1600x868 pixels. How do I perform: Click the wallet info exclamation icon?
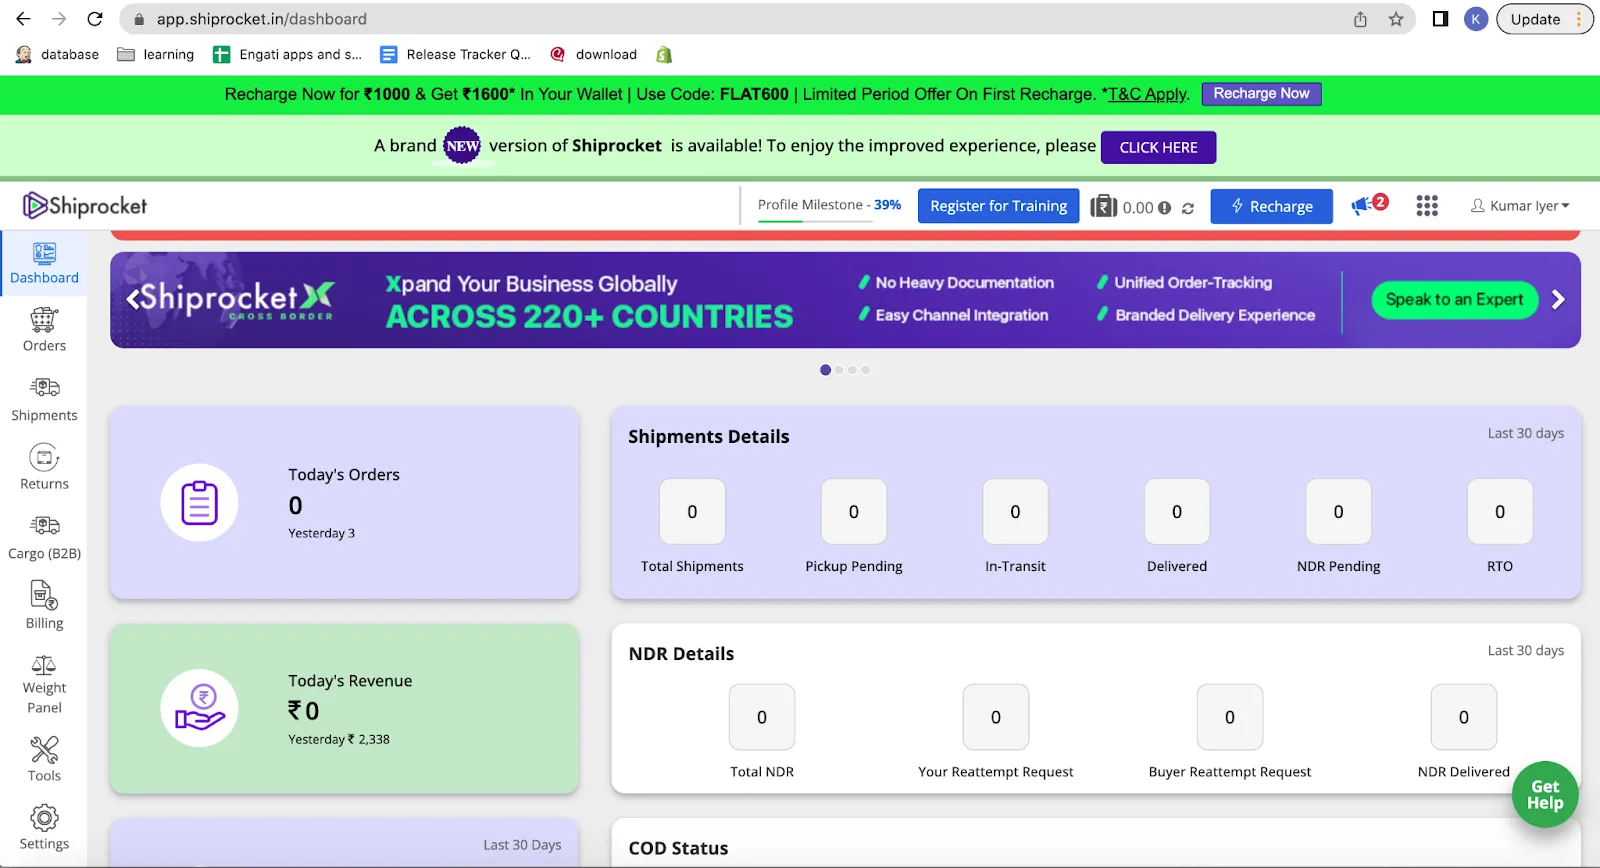coord(1164,208)
